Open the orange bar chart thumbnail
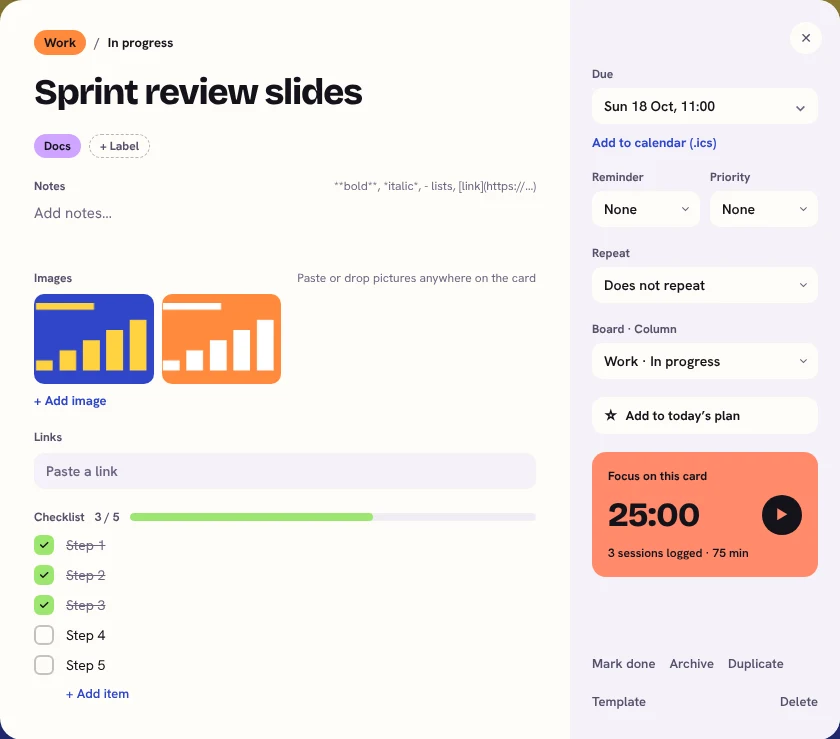Viewport: 840px width, 739px height. [221, 339]
